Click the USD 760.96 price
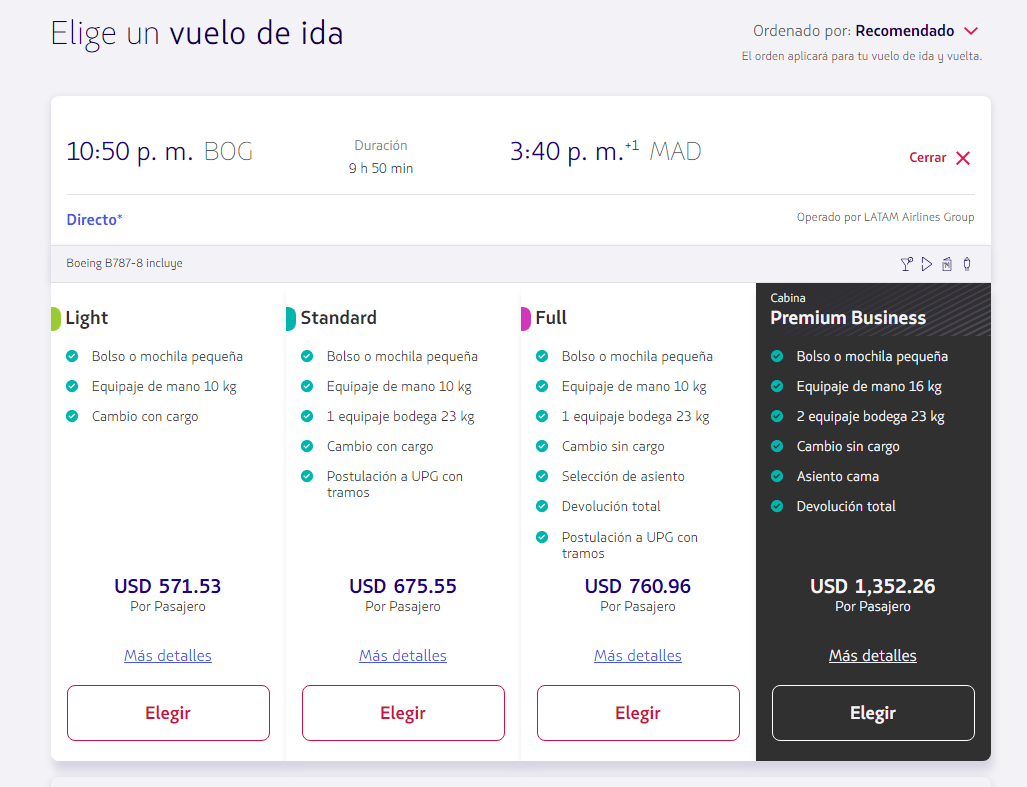Viewport: 1027px width, 787px height. click(x=638, y=586)
